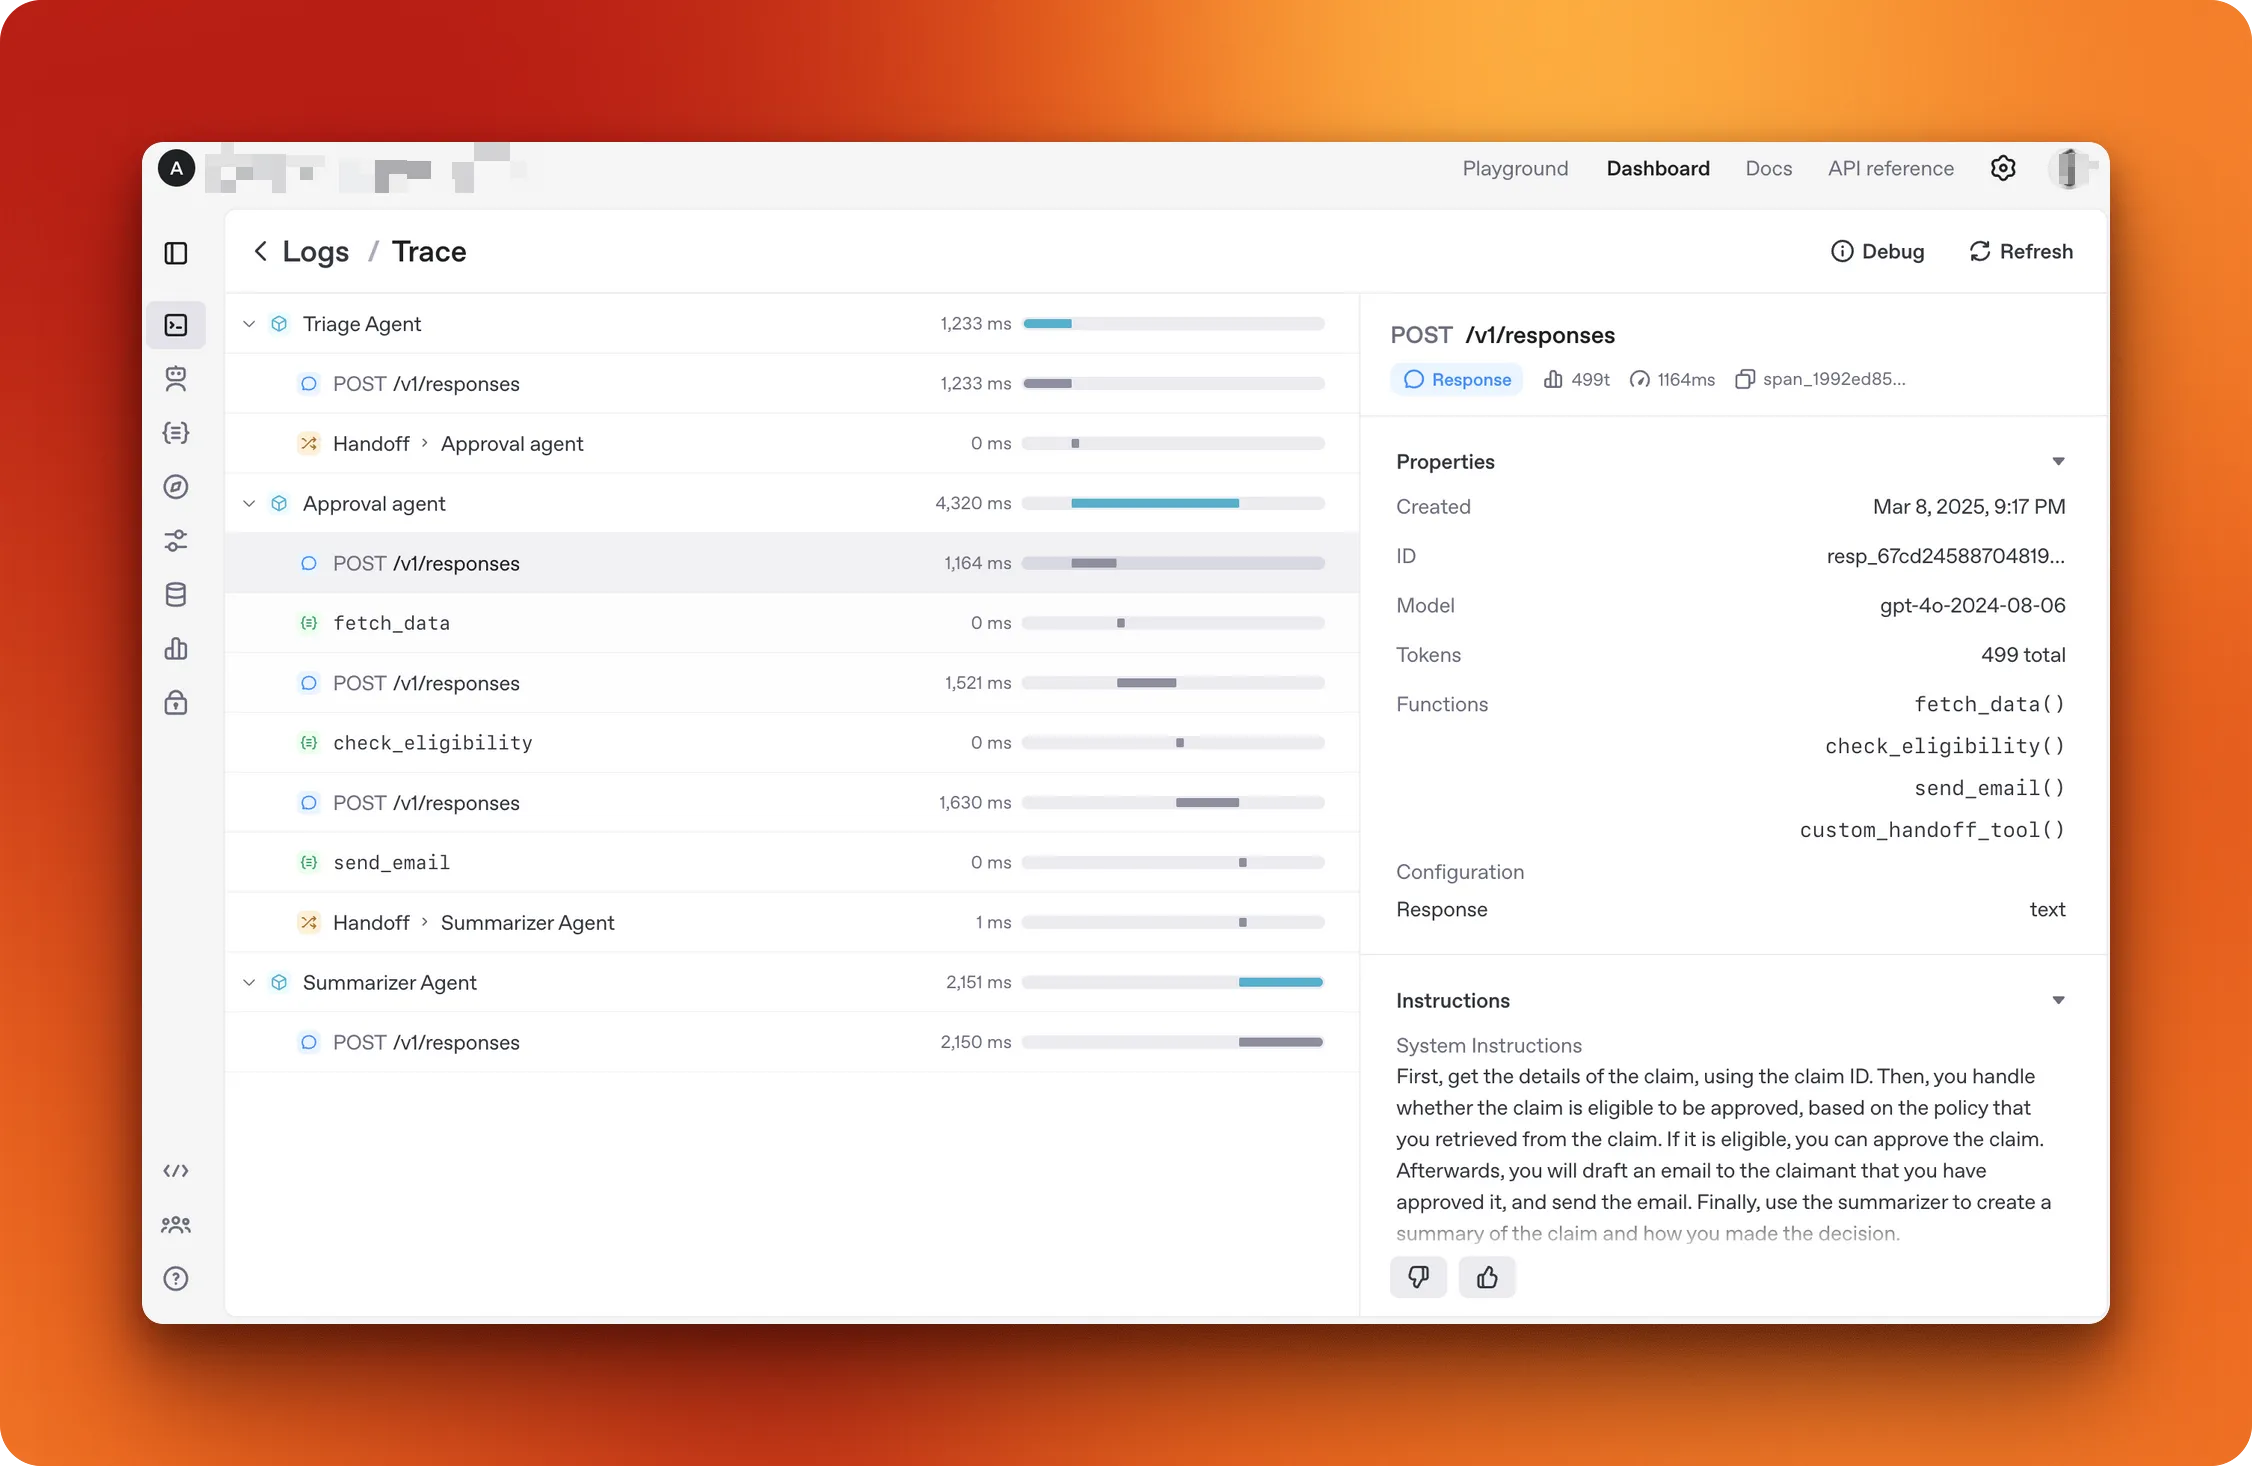Open Storage using the database icon
This screenshot has height=1466, width=2252.
pos(176,594)
